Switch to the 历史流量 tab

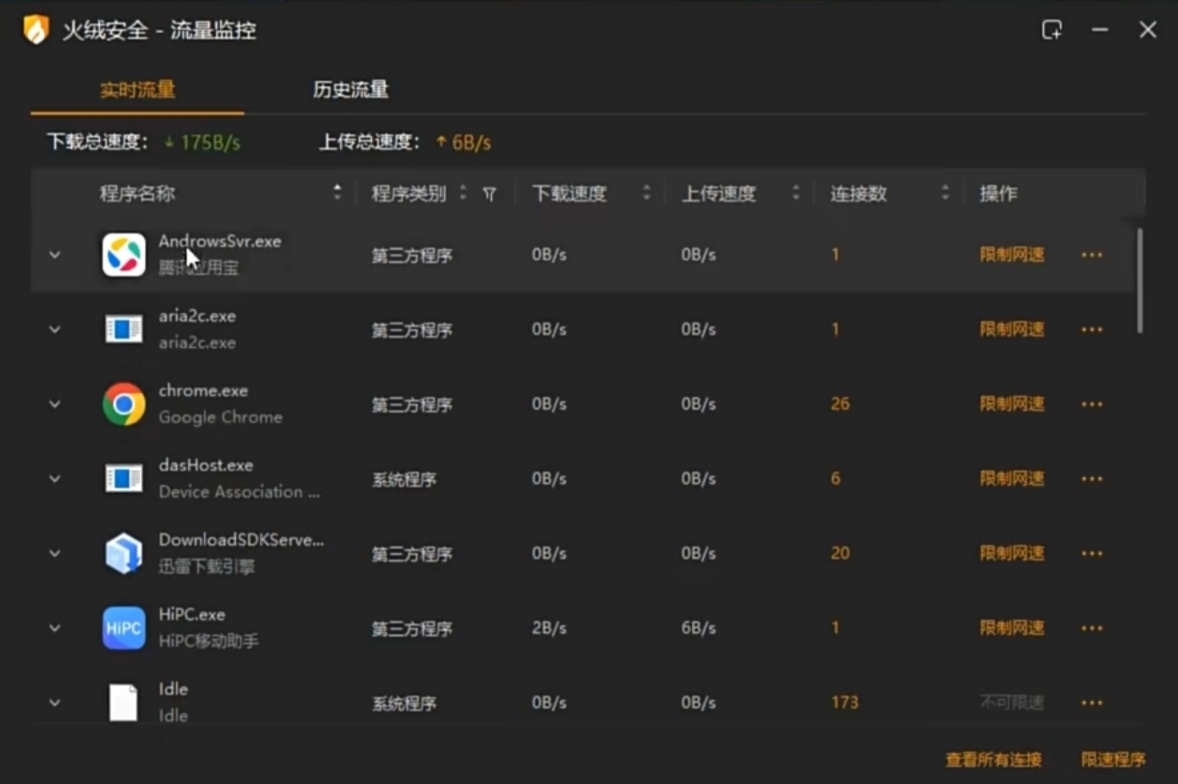(350, 90)
